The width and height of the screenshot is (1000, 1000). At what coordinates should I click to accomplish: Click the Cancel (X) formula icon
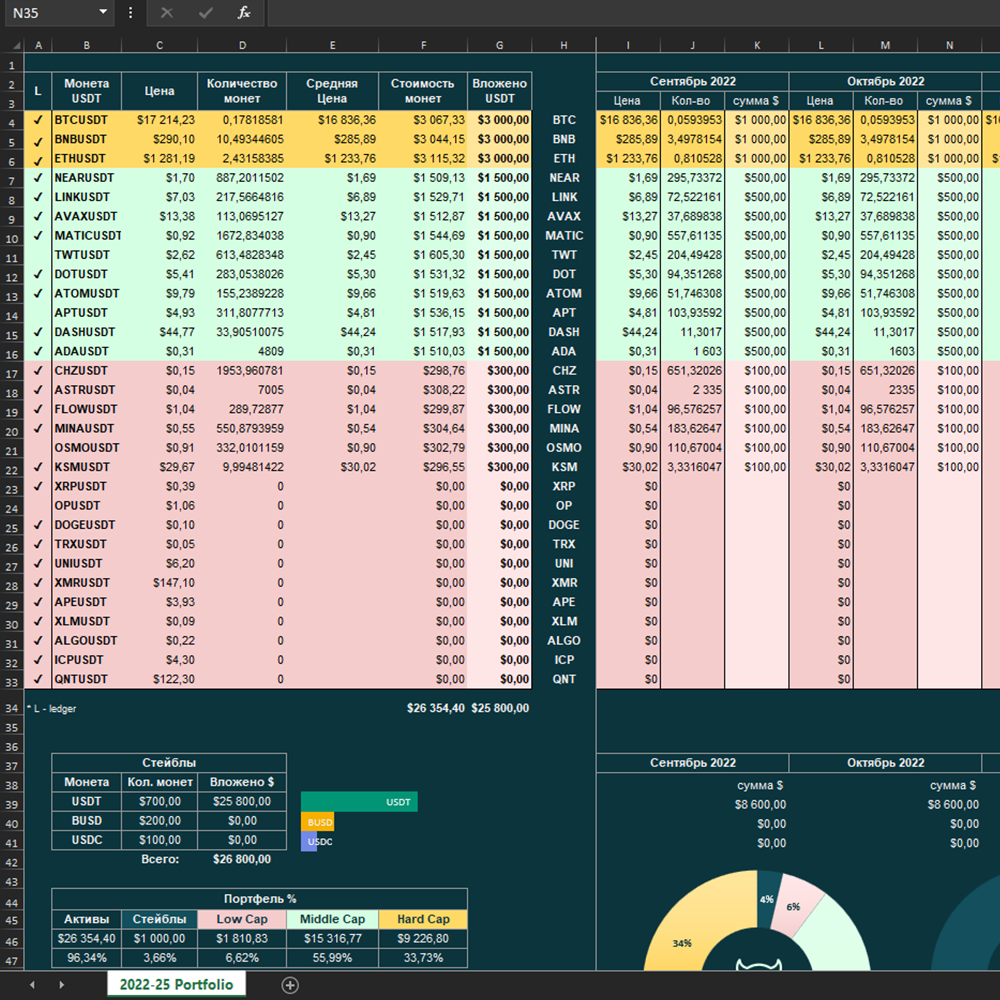pos(166,13)
